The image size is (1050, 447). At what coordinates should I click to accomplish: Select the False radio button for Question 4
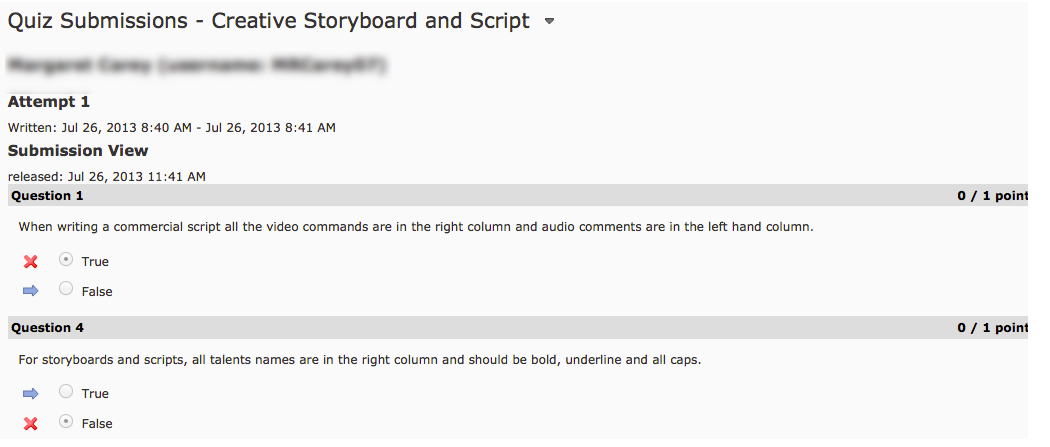tap(66, 422)
